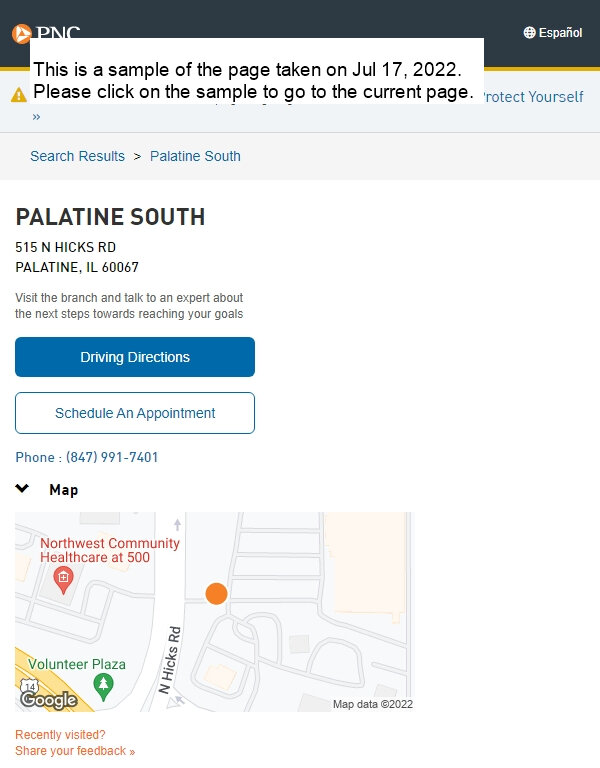The image size is (600, 768).
Task: Click the orange branch location marker
Action: (216, 594)
